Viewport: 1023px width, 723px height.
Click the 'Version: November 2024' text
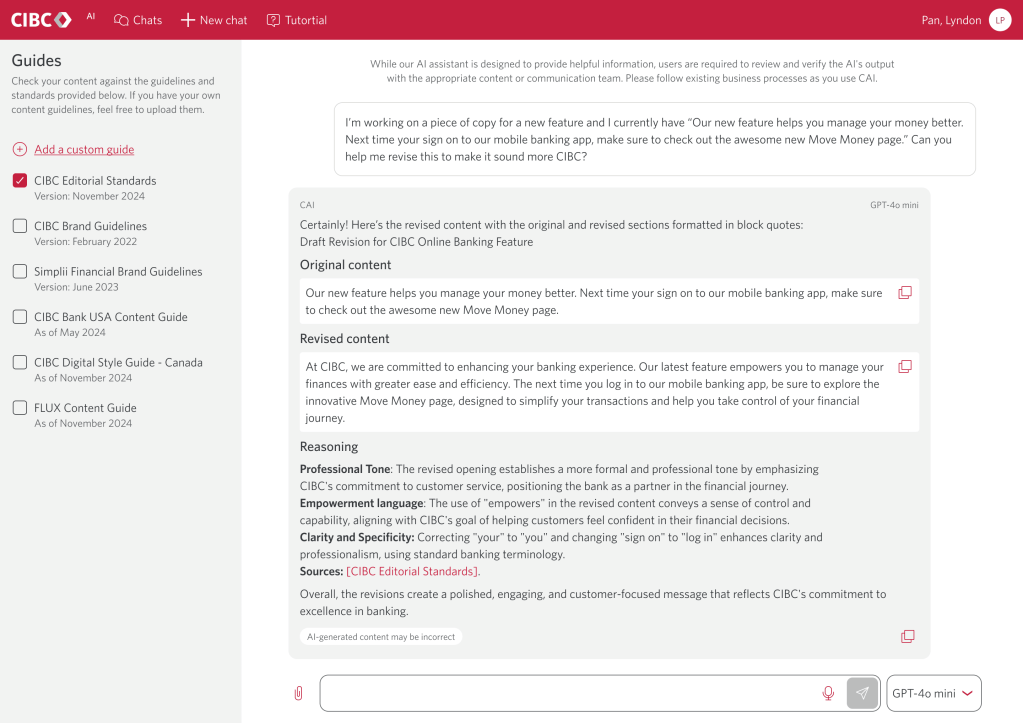point(89,196)
